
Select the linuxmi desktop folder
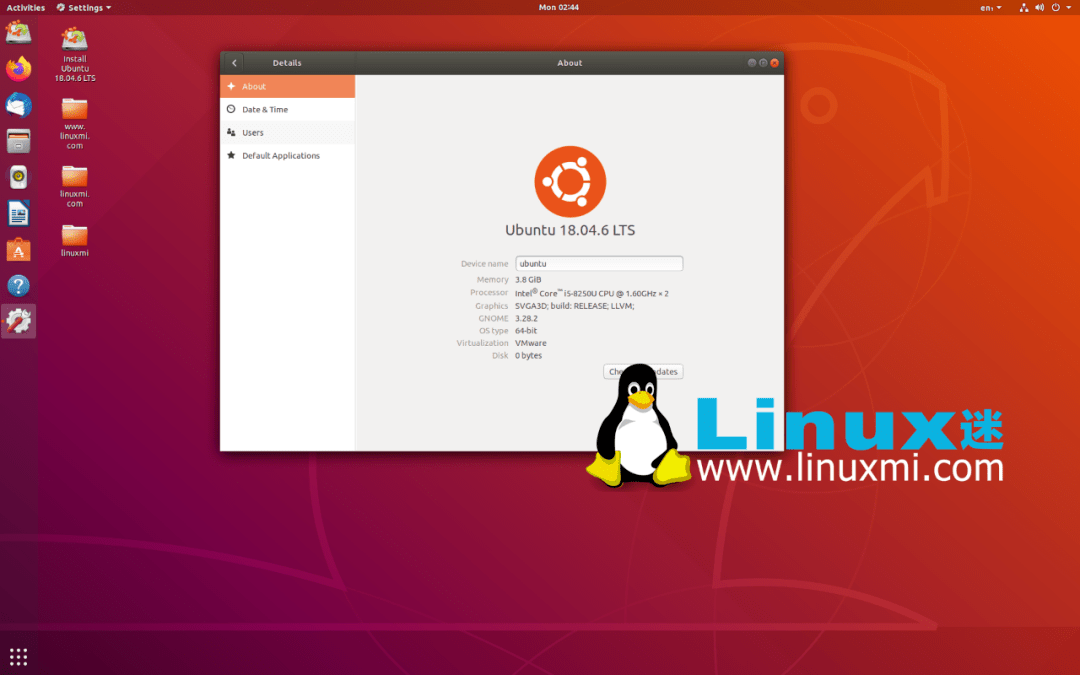(74, 240)
